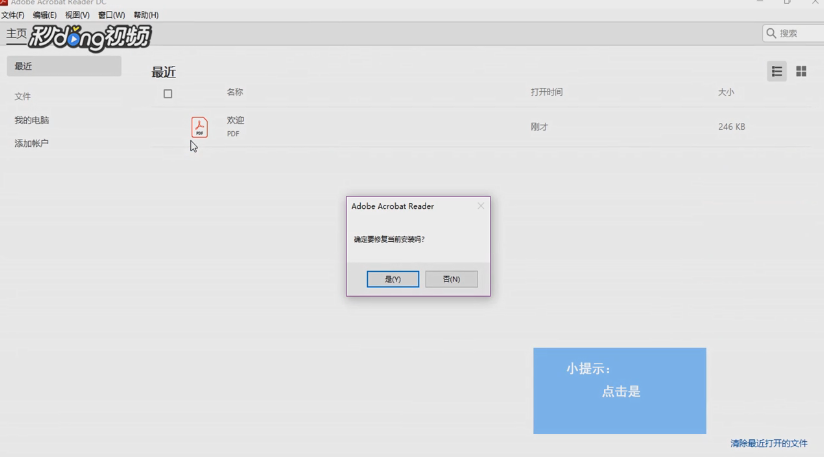Viewport: 824px width, 457px height.
Task: Select 我的电脑 in the sidebar
Action: [x=32, y=120]
